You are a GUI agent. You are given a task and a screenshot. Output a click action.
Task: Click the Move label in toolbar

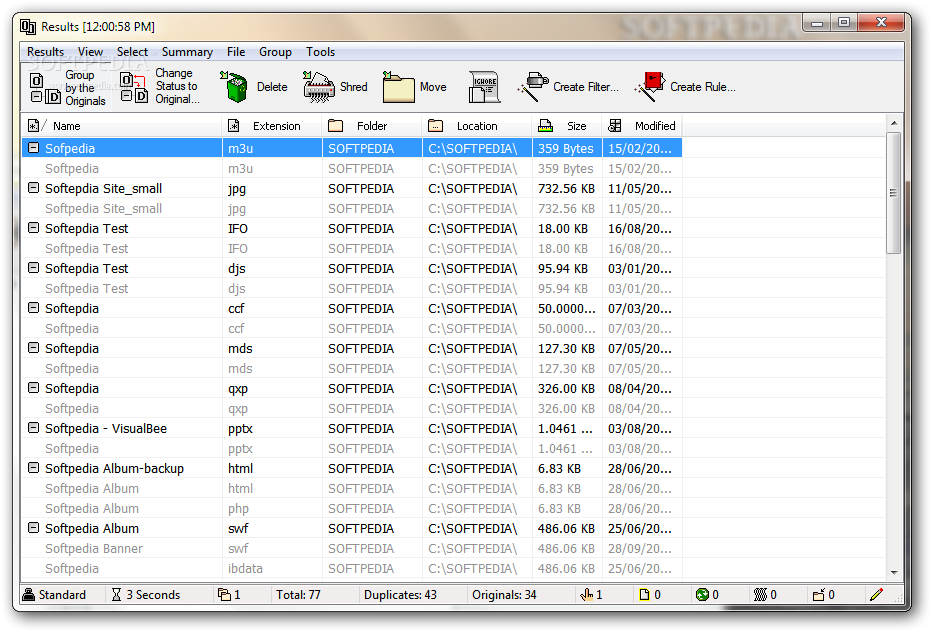433,87
